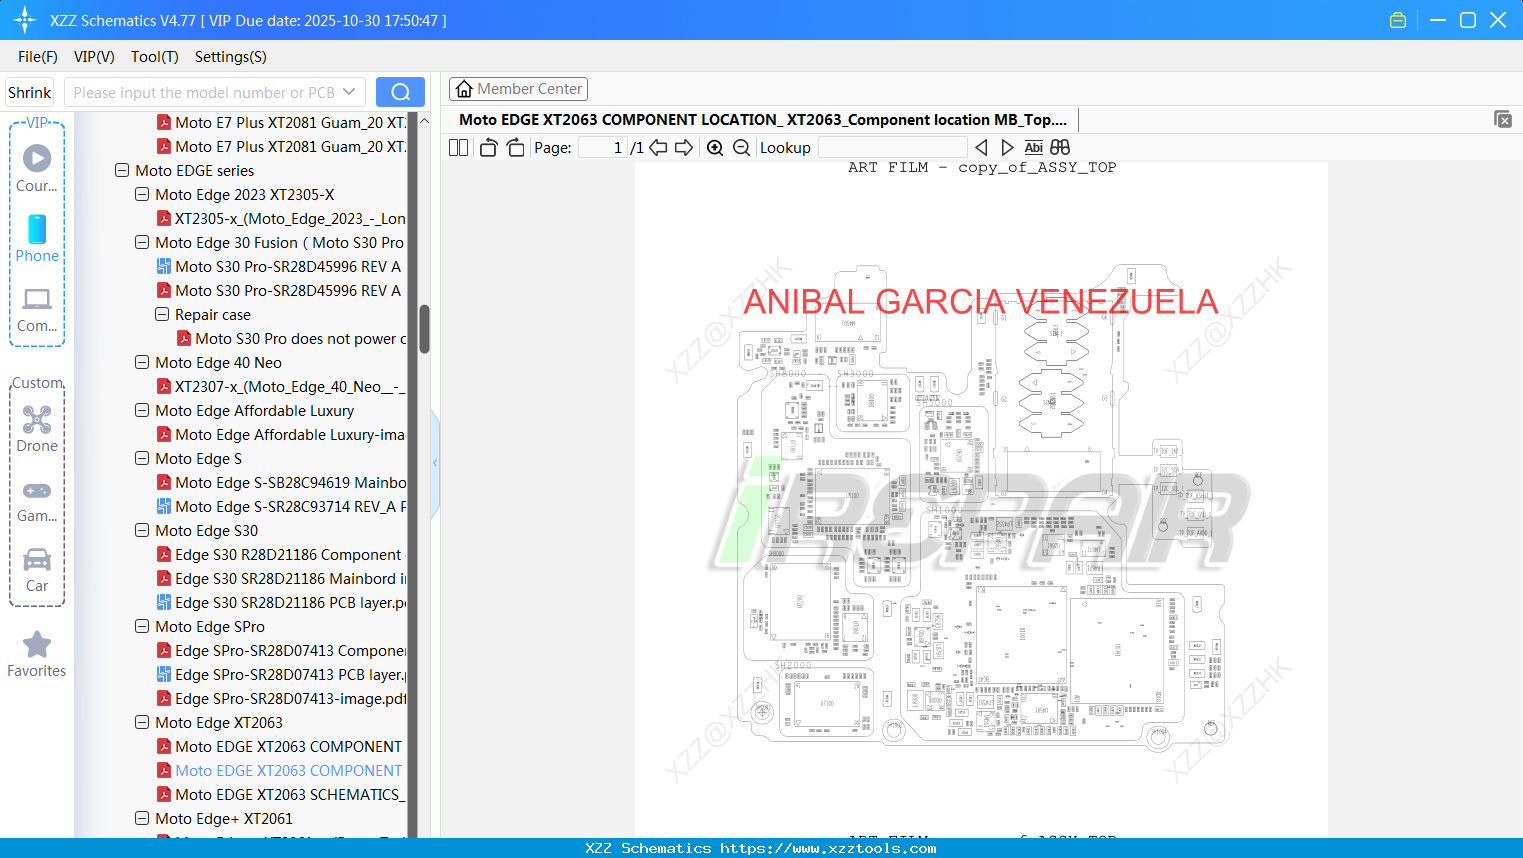This screenshot has height=858, width=1523.
Task: Collapse the Moto Edge XT2063 node
Action: tap(142, 722)
